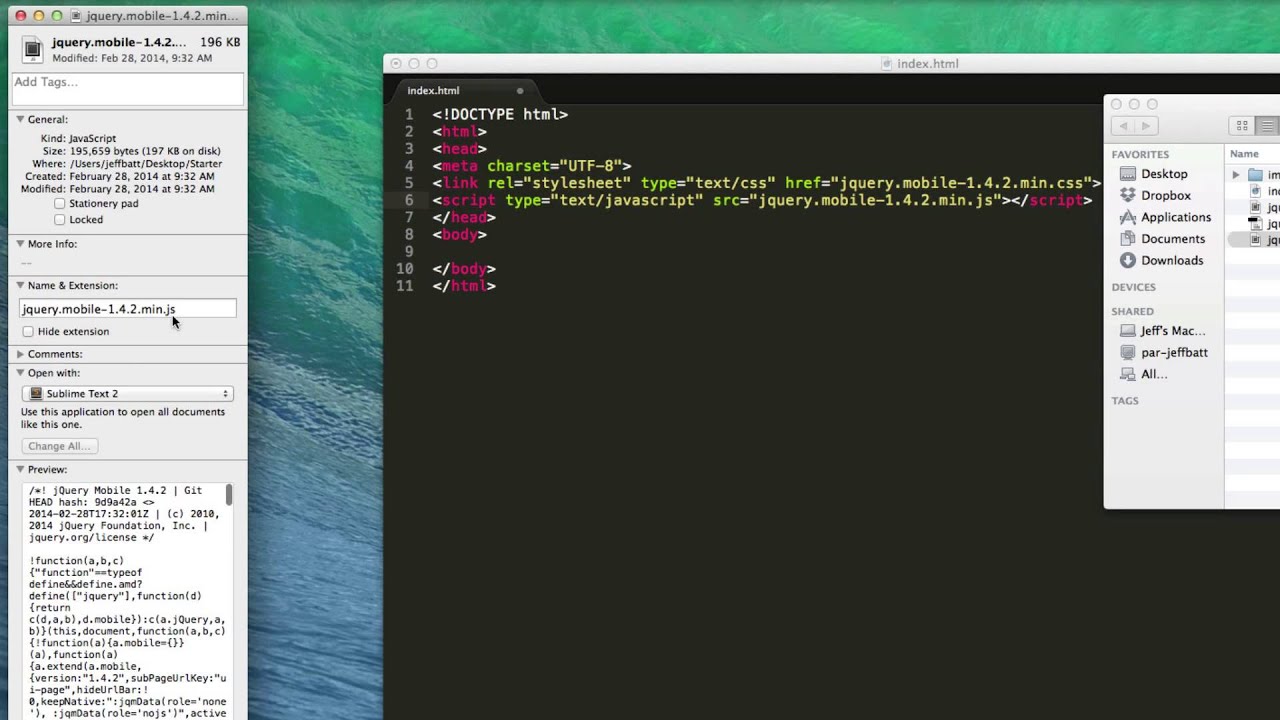The image size is (1280, 720).
Task: Collapse the Open with section
Action: pos(20,373)
